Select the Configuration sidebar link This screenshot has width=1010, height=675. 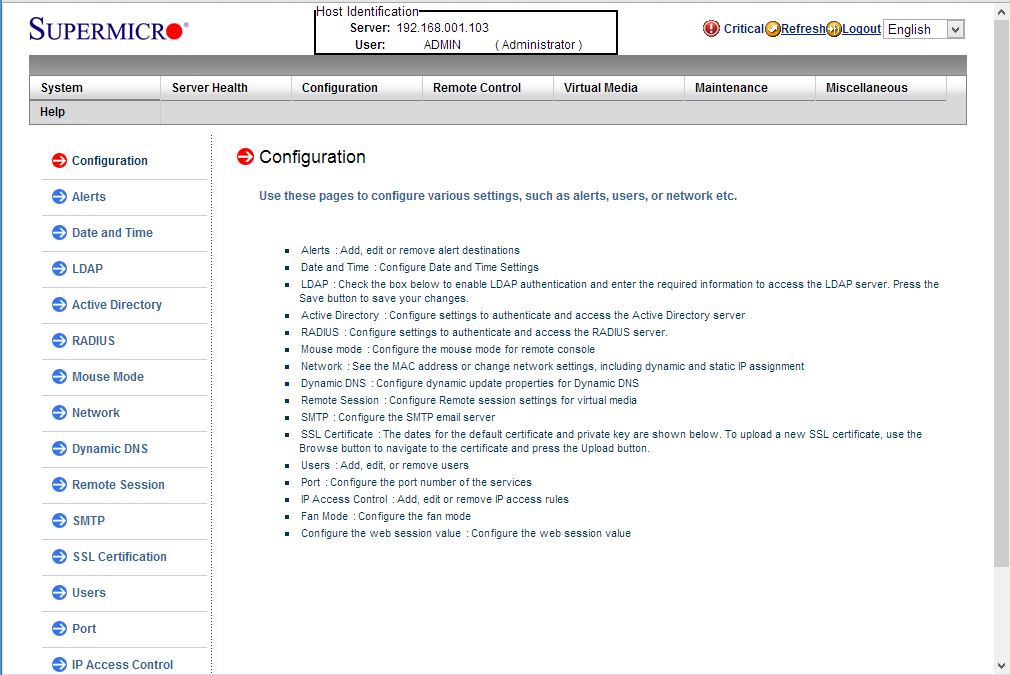click(110, 160)
